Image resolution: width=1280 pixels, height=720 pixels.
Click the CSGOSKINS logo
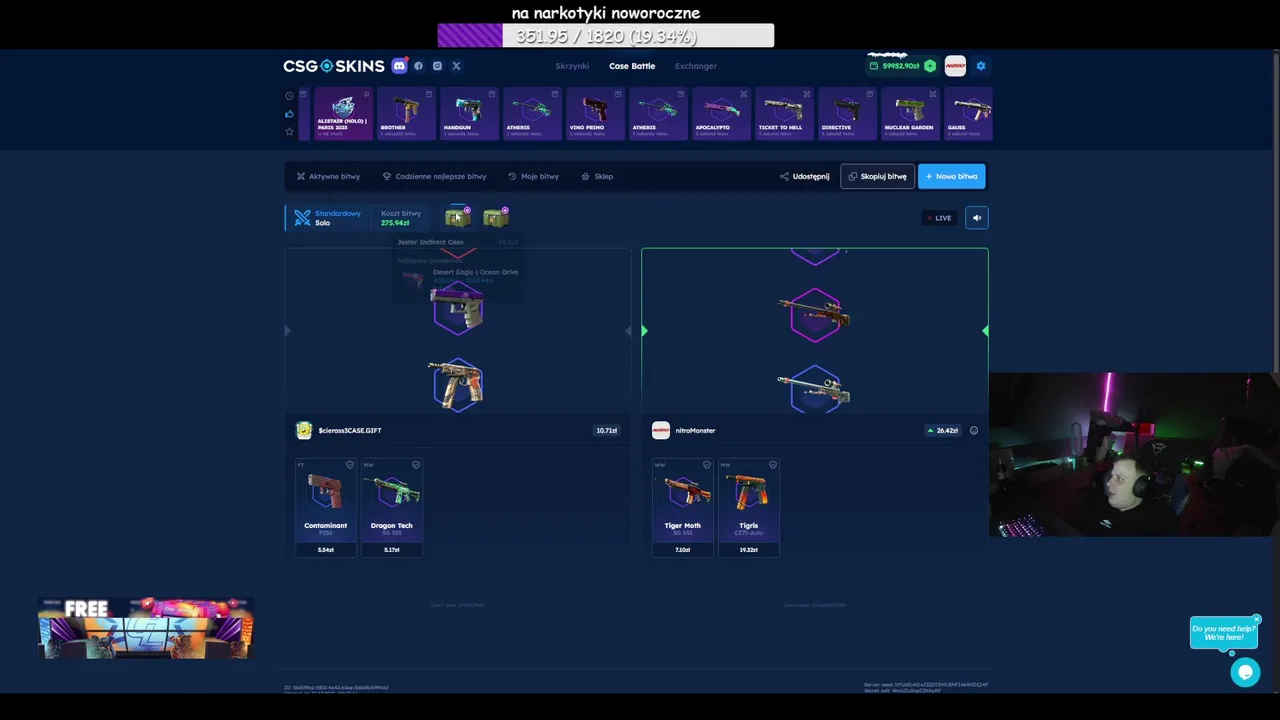pyautogui.click(x=333, y=66)
